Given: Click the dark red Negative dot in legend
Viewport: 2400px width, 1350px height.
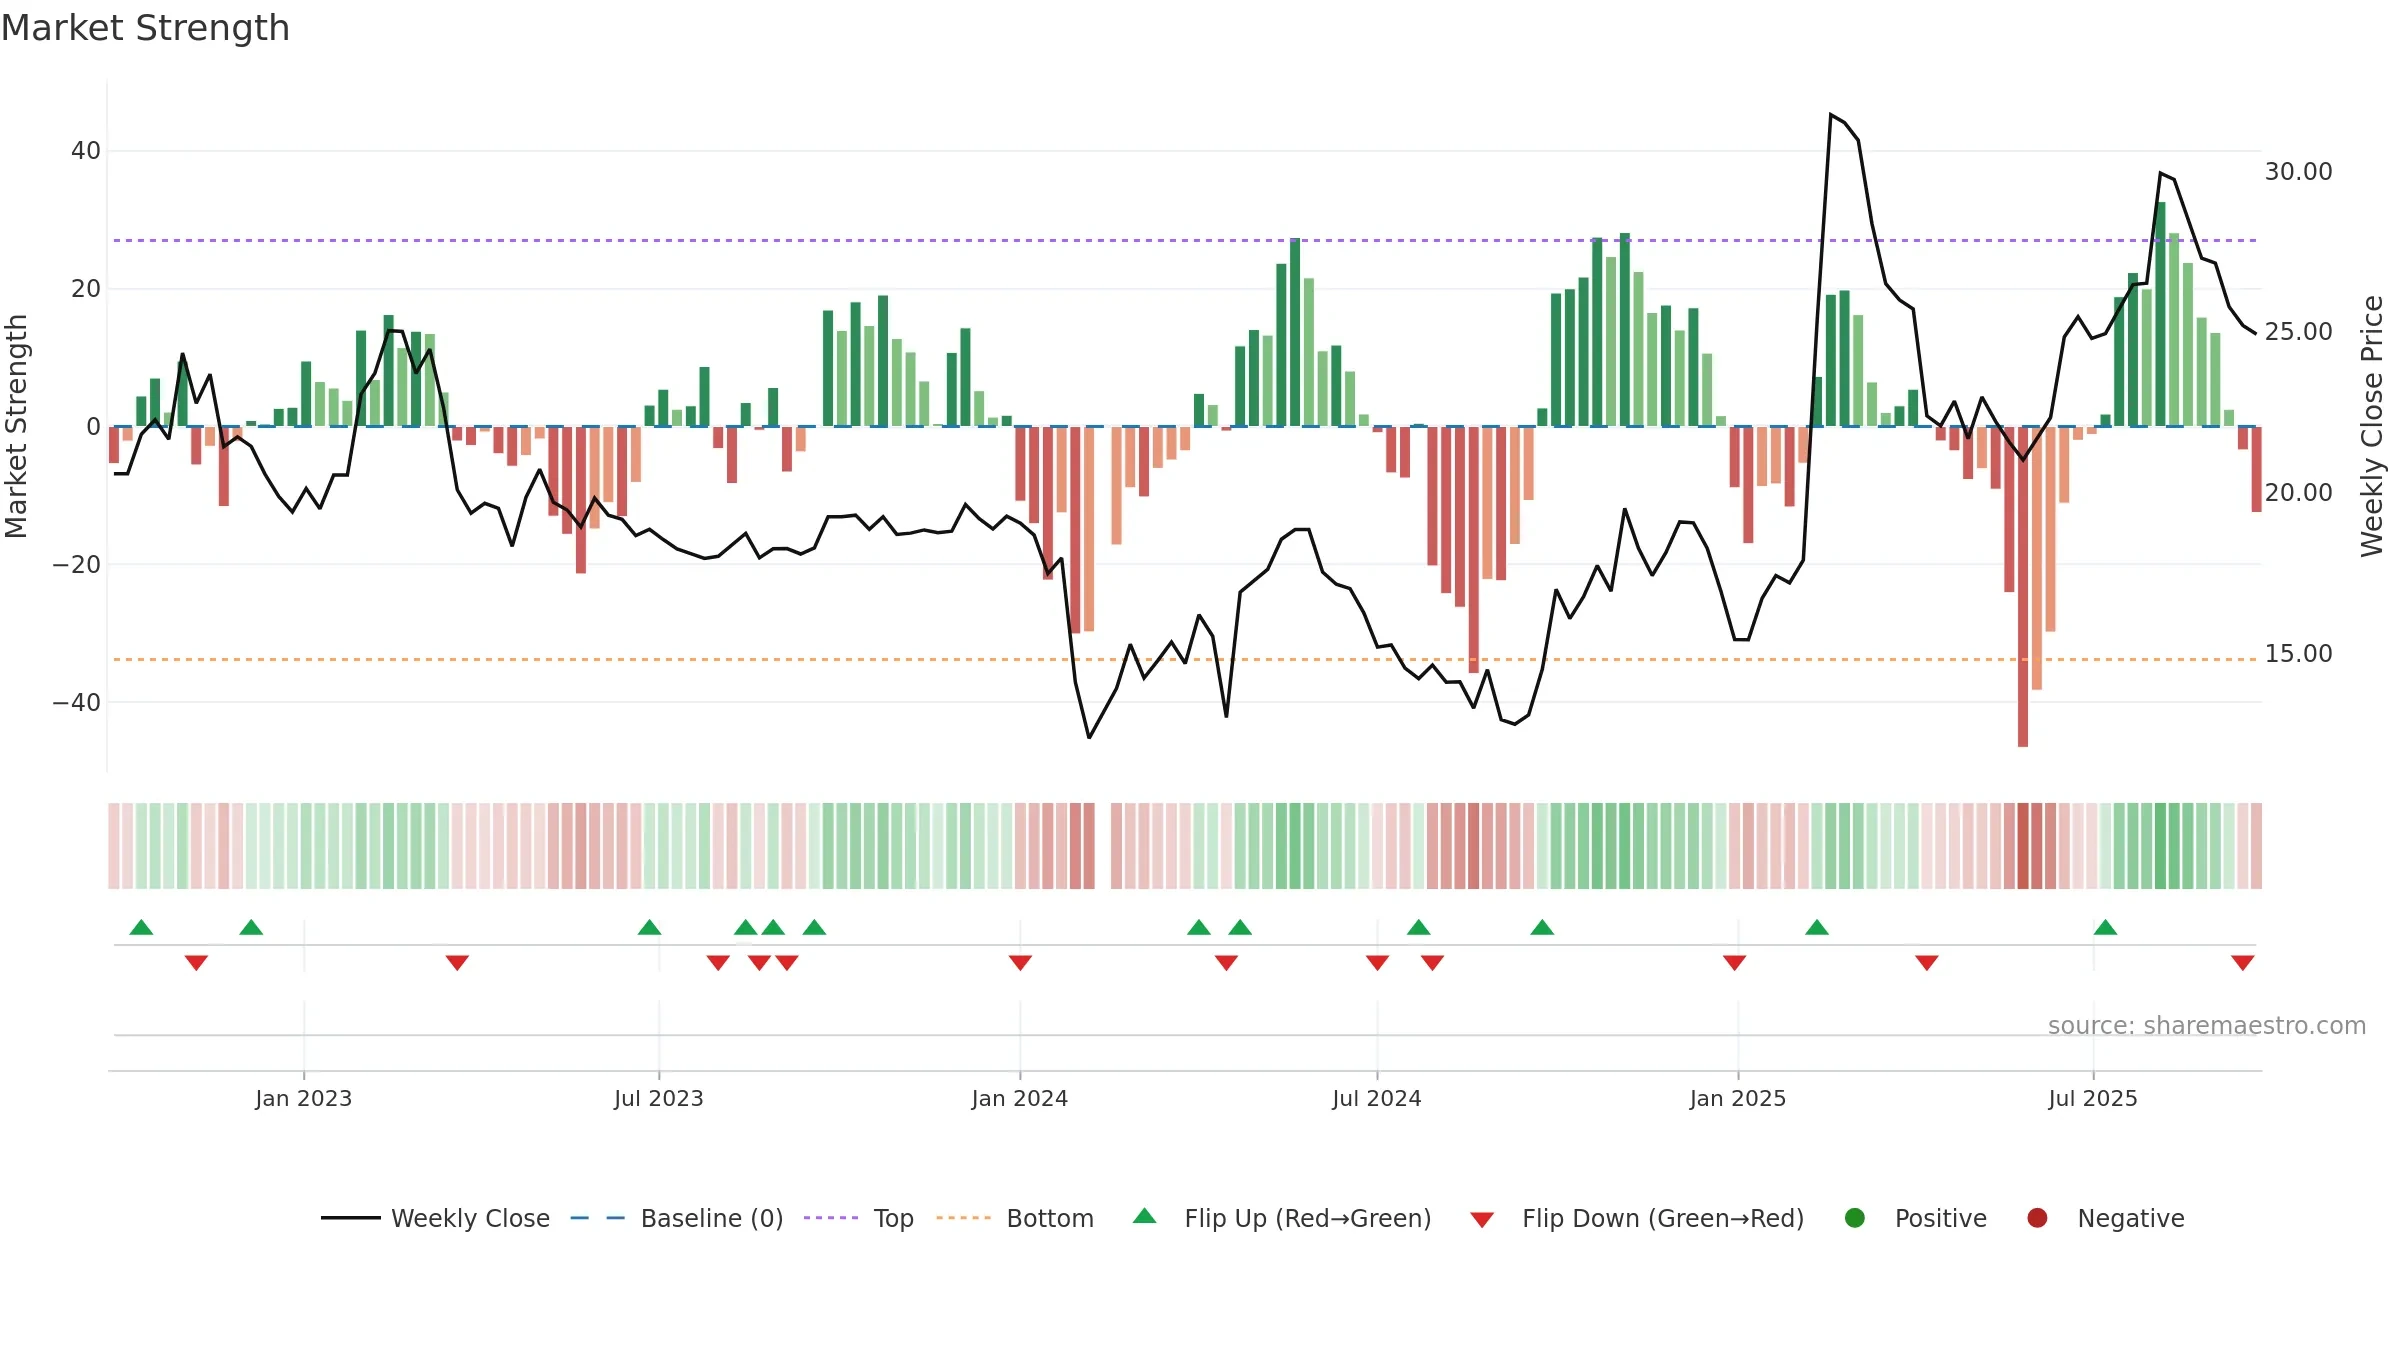Looking at the screenshot, I should click(x=2037, y=1218).
